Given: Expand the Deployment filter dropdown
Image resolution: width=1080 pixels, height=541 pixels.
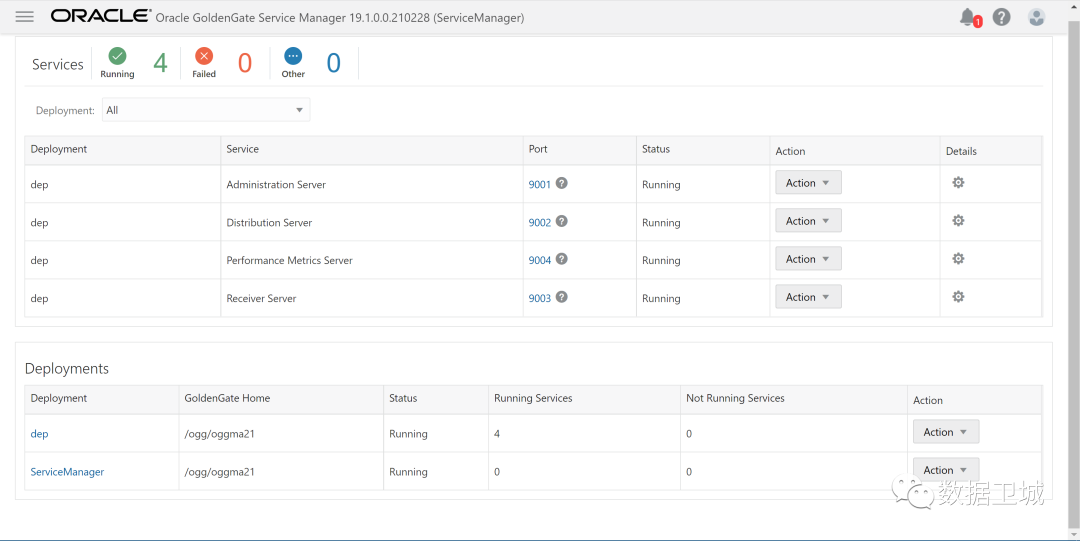Looking at the screenshot, I should [x=206, y=110].
